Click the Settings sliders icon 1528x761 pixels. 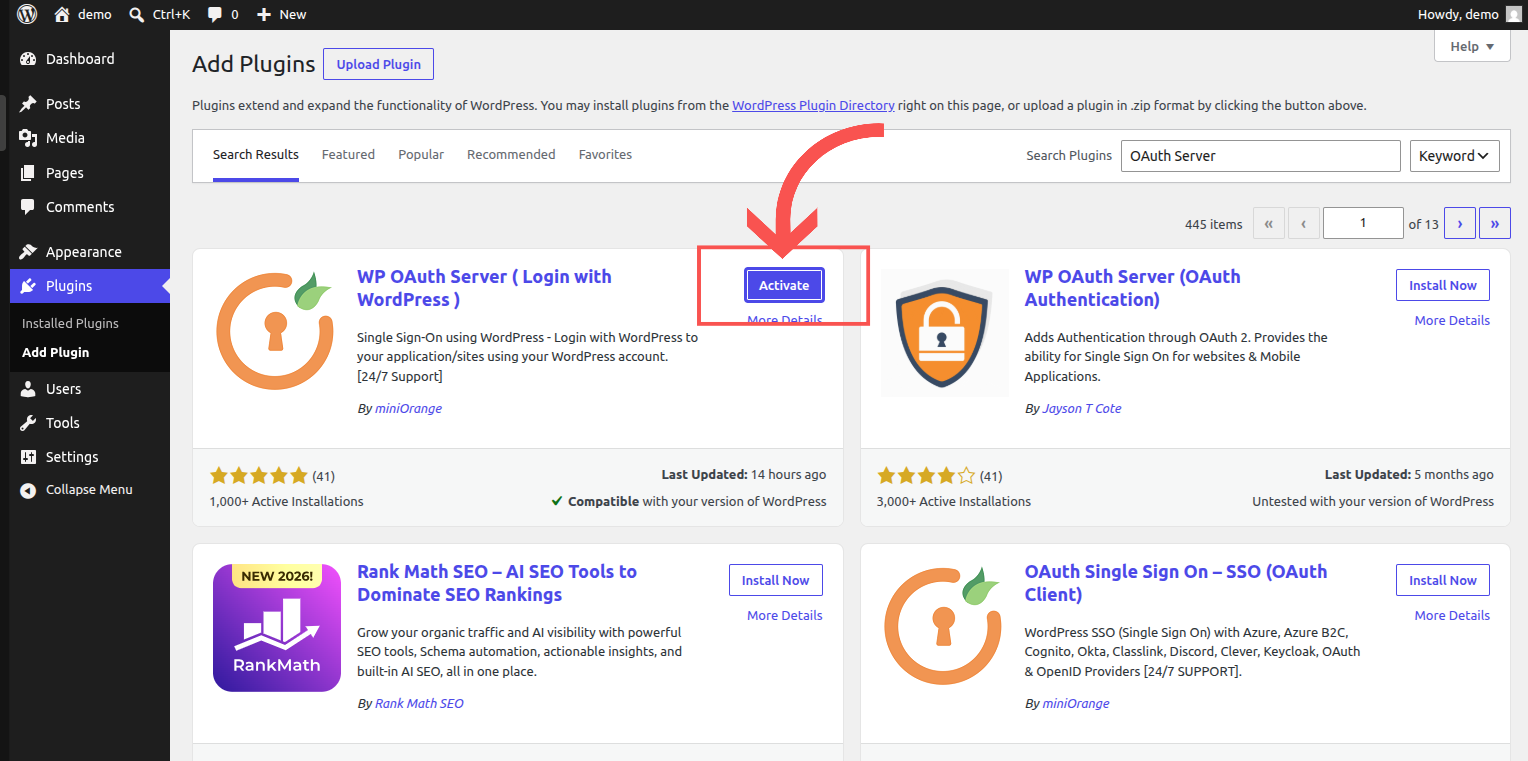click(x=28, y=457)
